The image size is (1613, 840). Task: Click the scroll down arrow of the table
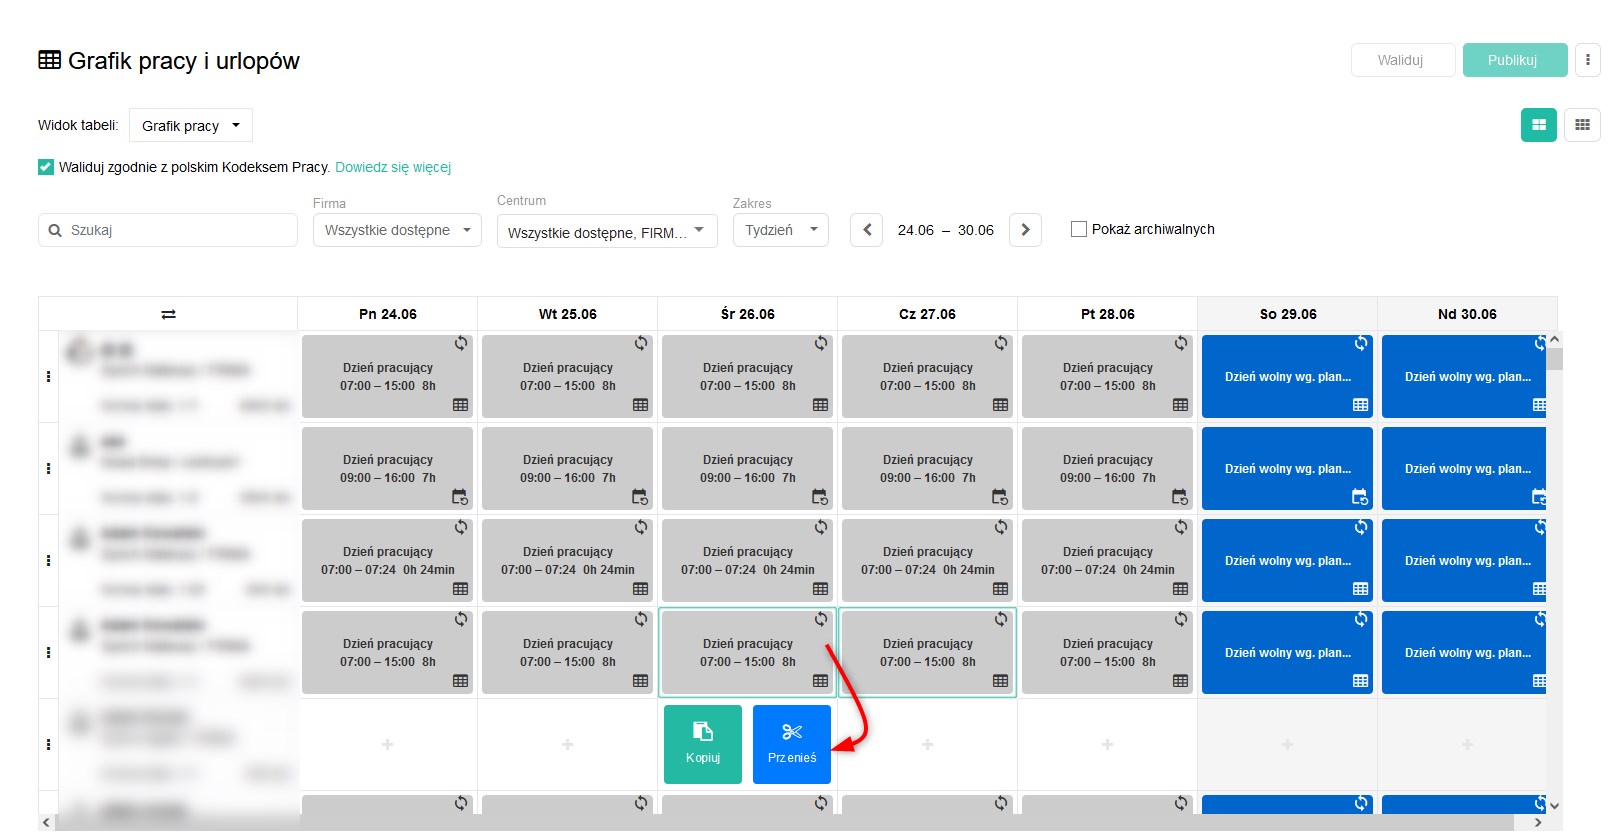tap(1554, 805)
